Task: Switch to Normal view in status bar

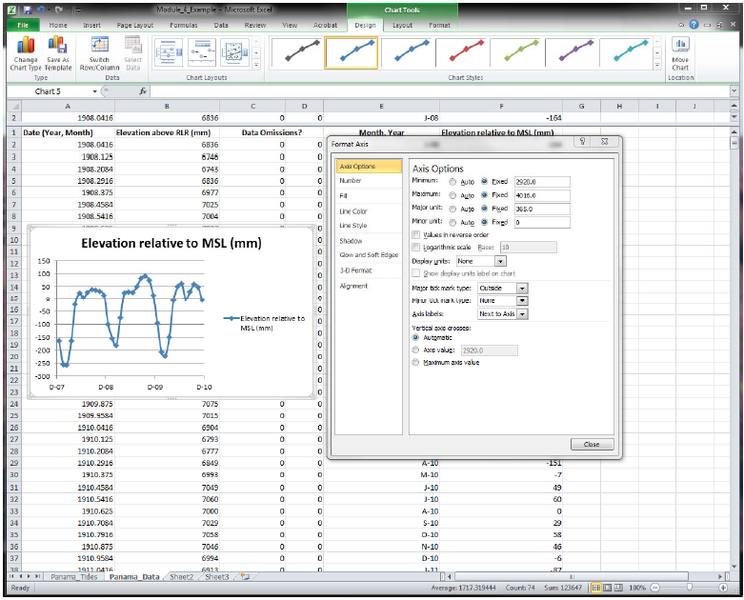Action: click(x=596, y=588)
